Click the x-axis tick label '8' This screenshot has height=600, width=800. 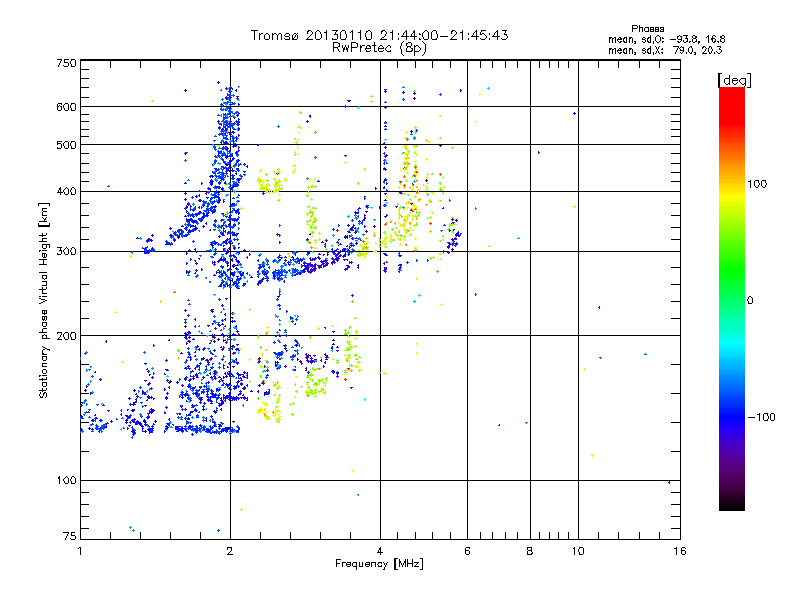[x=530, y=551]
